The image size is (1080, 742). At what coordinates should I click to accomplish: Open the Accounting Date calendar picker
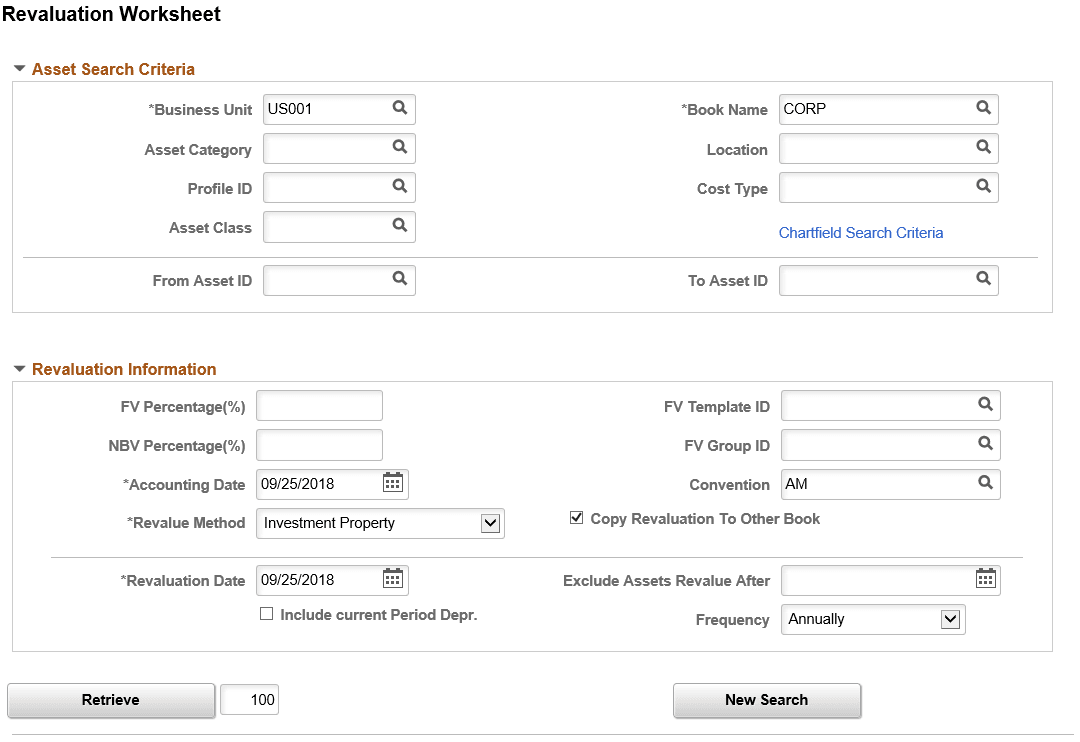(x=393, y=483)
